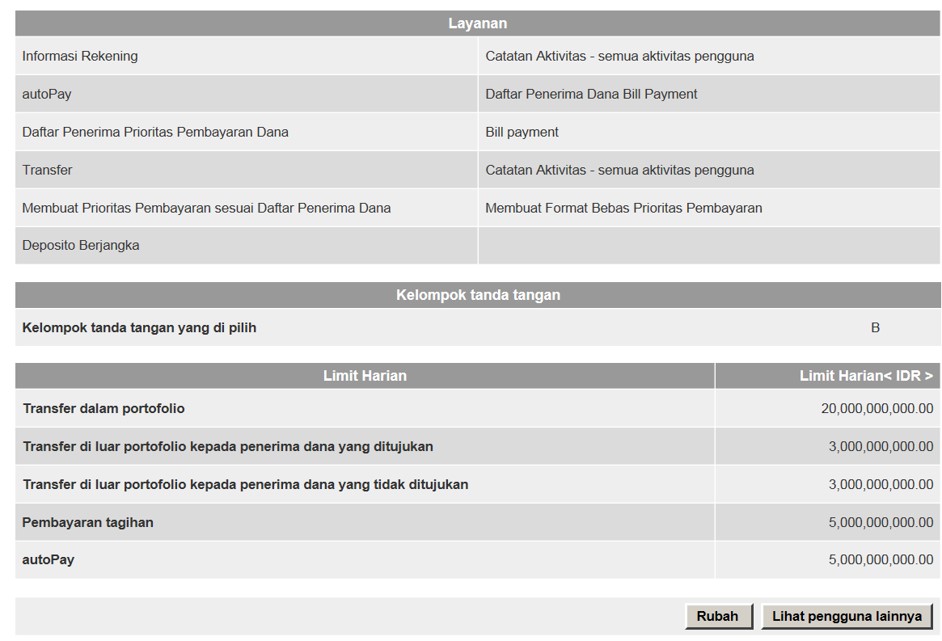Click the Rubah button
The height and width of the screenshot is (641, 942).
(x=719, y=616)
